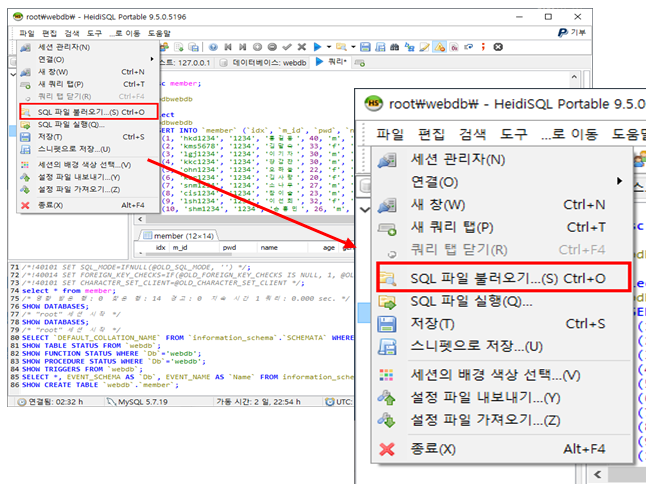Collapse the tree chevron under the small menu bar
The image size is (657, 494).
13,74
